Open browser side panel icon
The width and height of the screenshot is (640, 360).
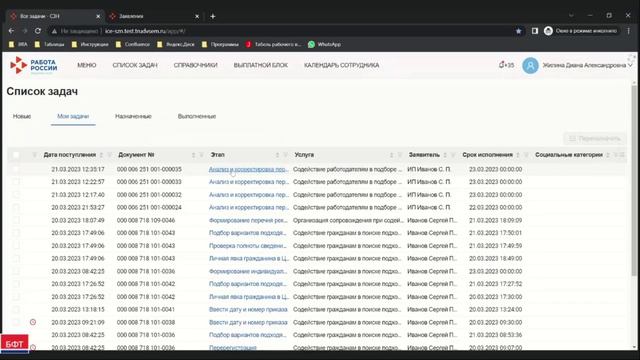point(535,31)
